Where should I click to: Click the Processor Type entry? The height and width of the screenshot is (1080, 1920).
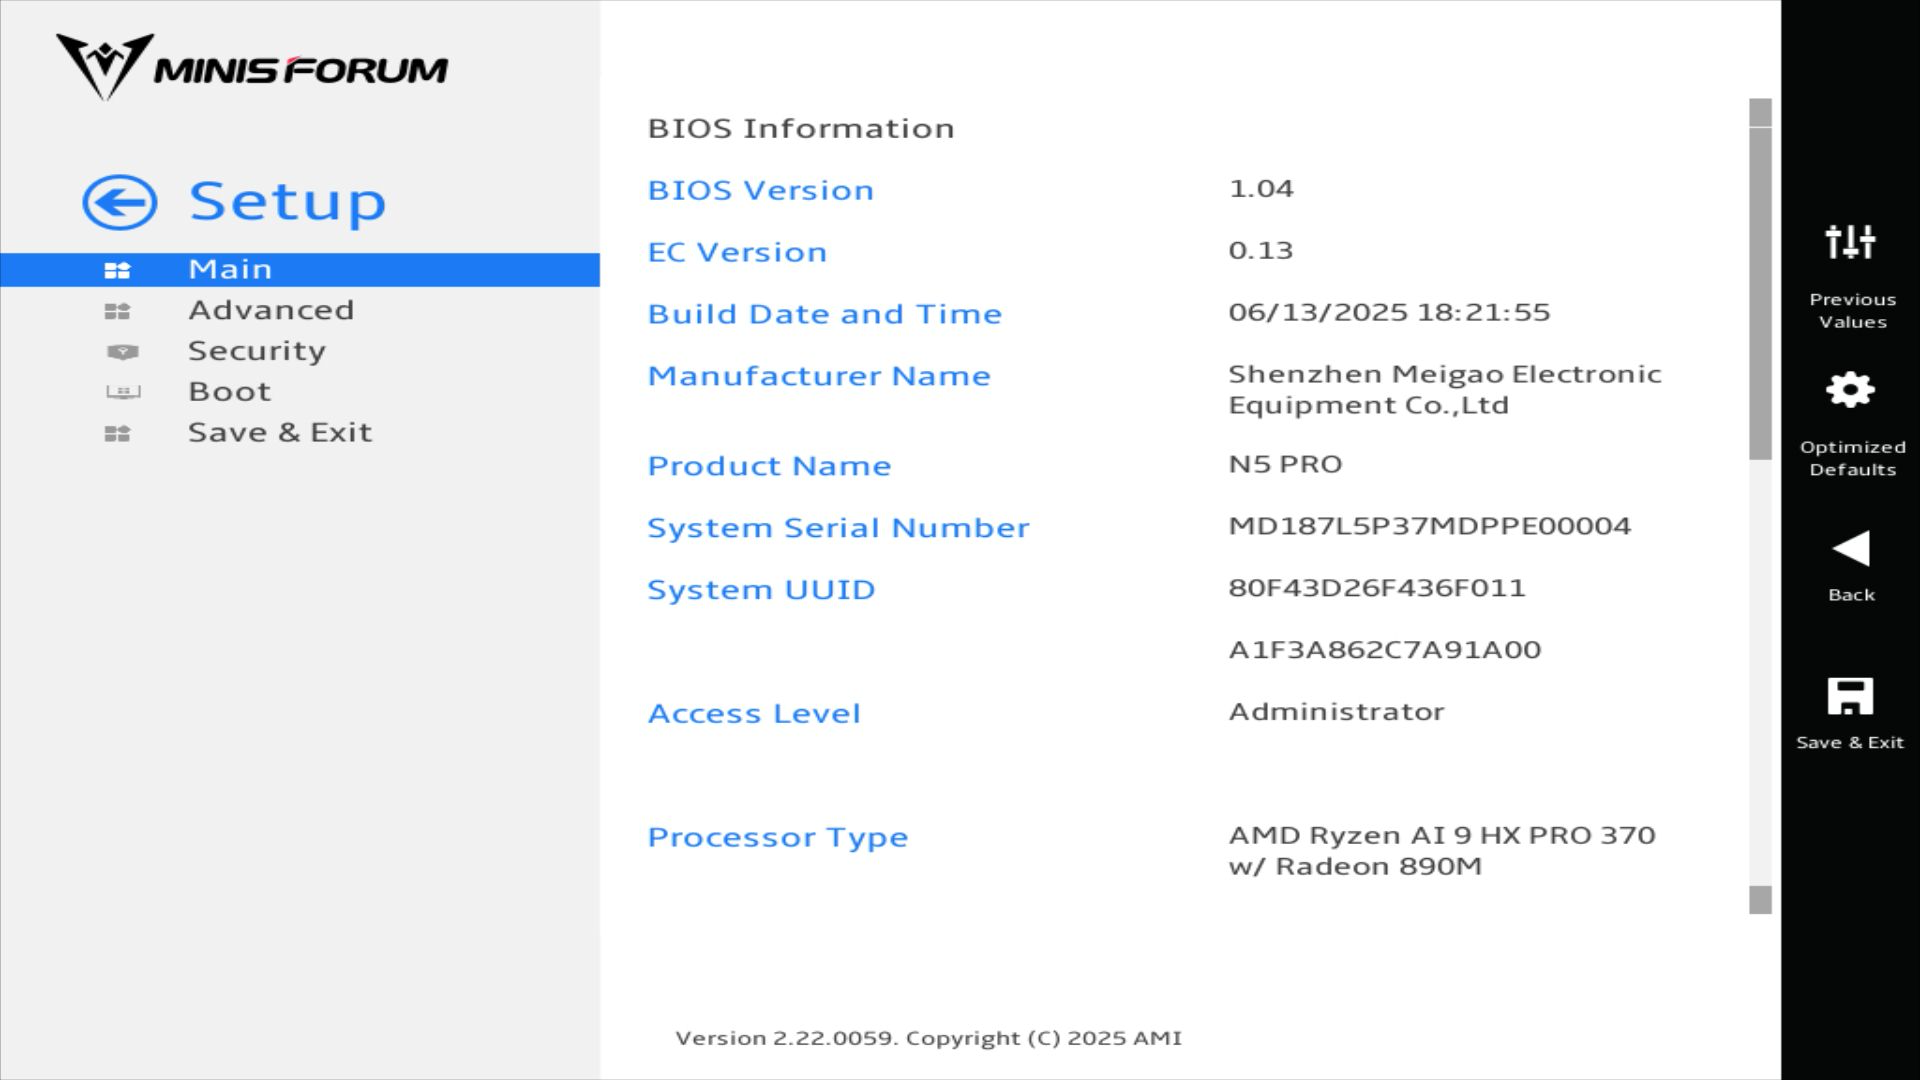pos(777,837)
